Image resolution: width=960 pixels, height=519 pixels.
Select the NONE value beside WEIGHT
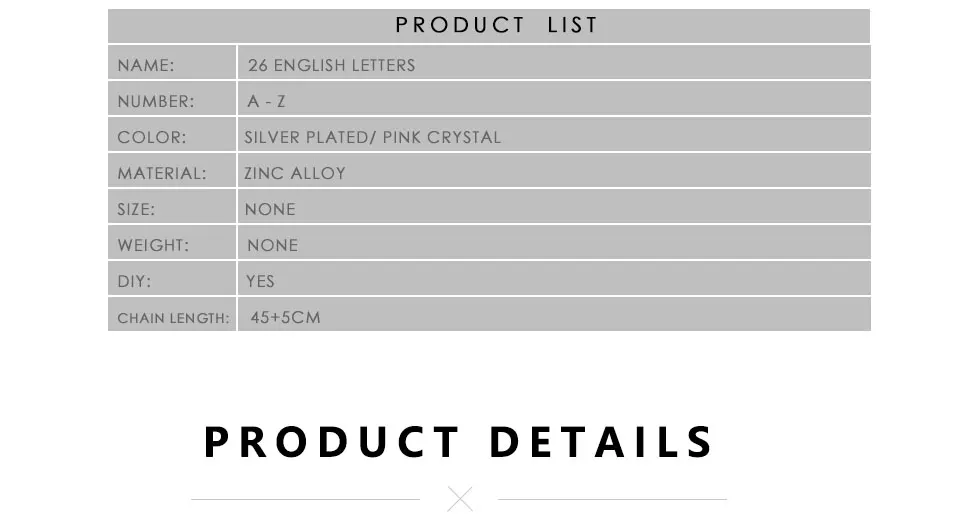[272, 245]
